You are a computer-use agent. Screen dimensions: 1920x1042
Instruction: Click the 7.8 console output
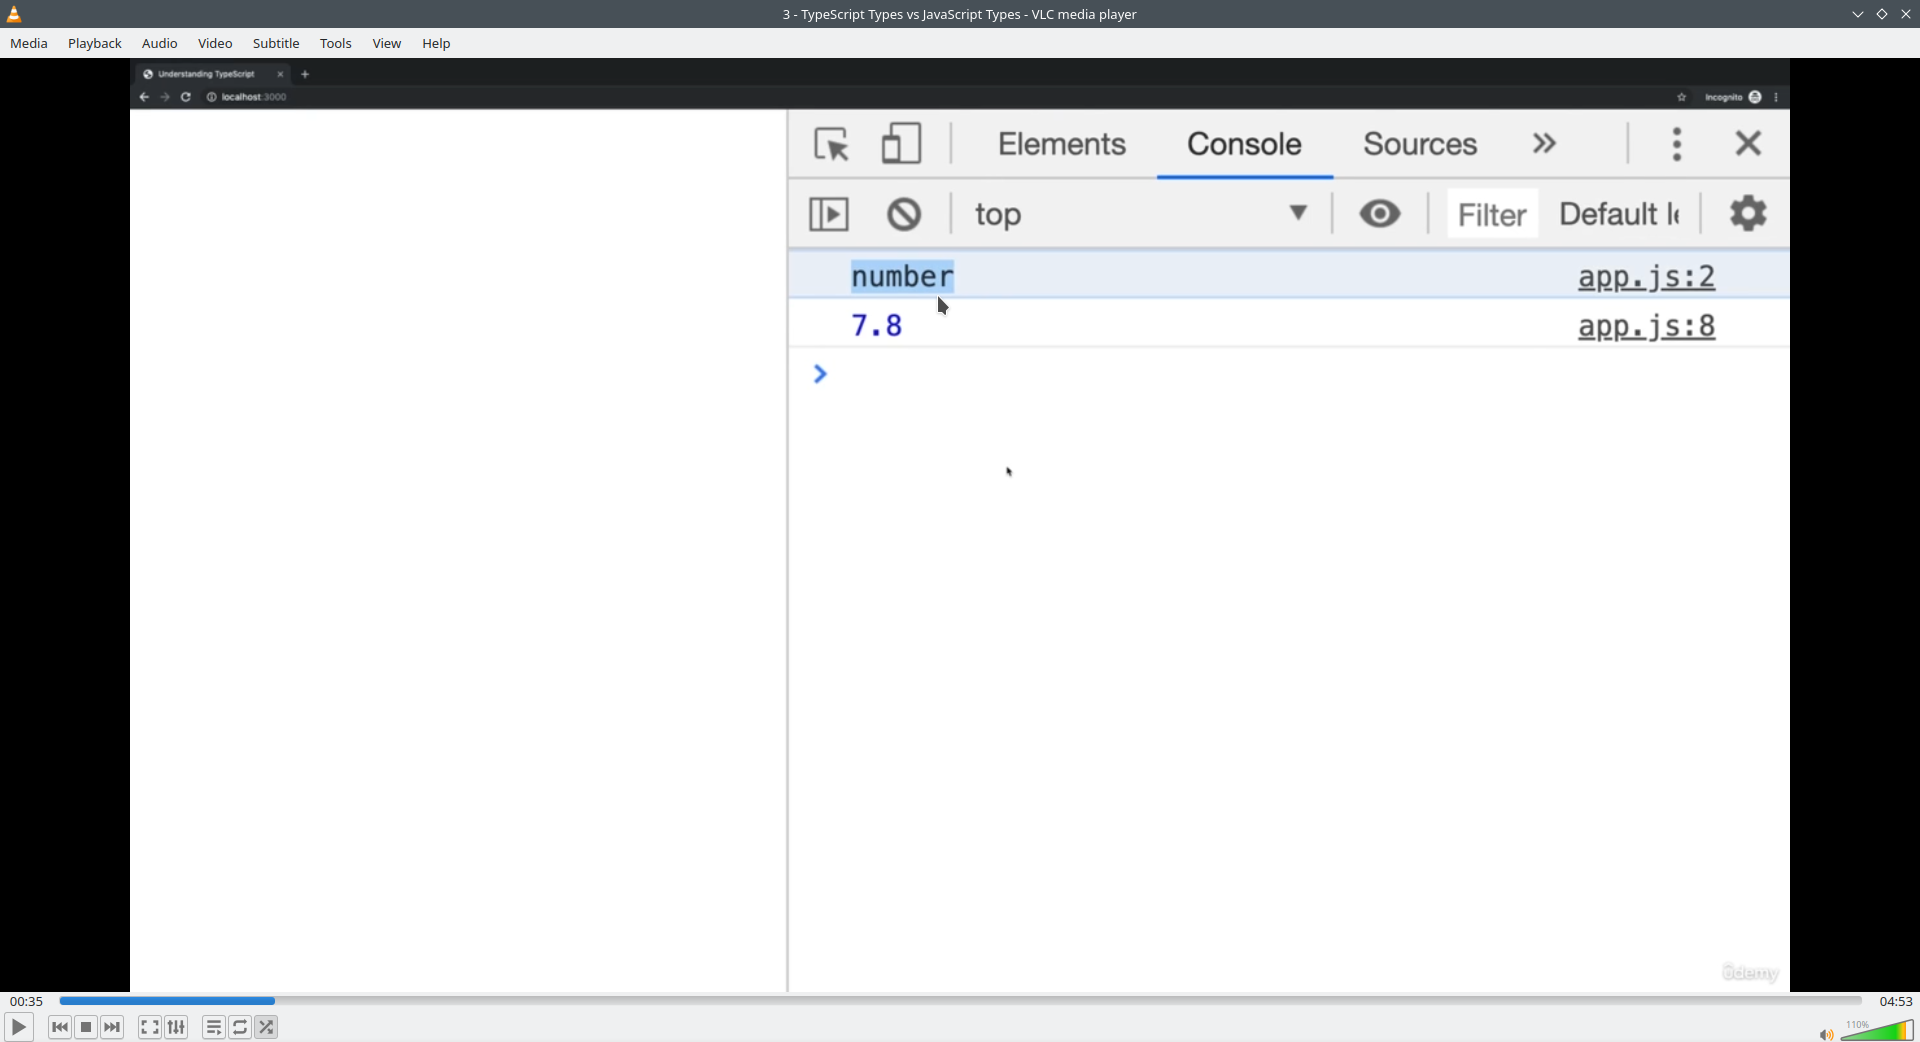click(x=876, y=325)
